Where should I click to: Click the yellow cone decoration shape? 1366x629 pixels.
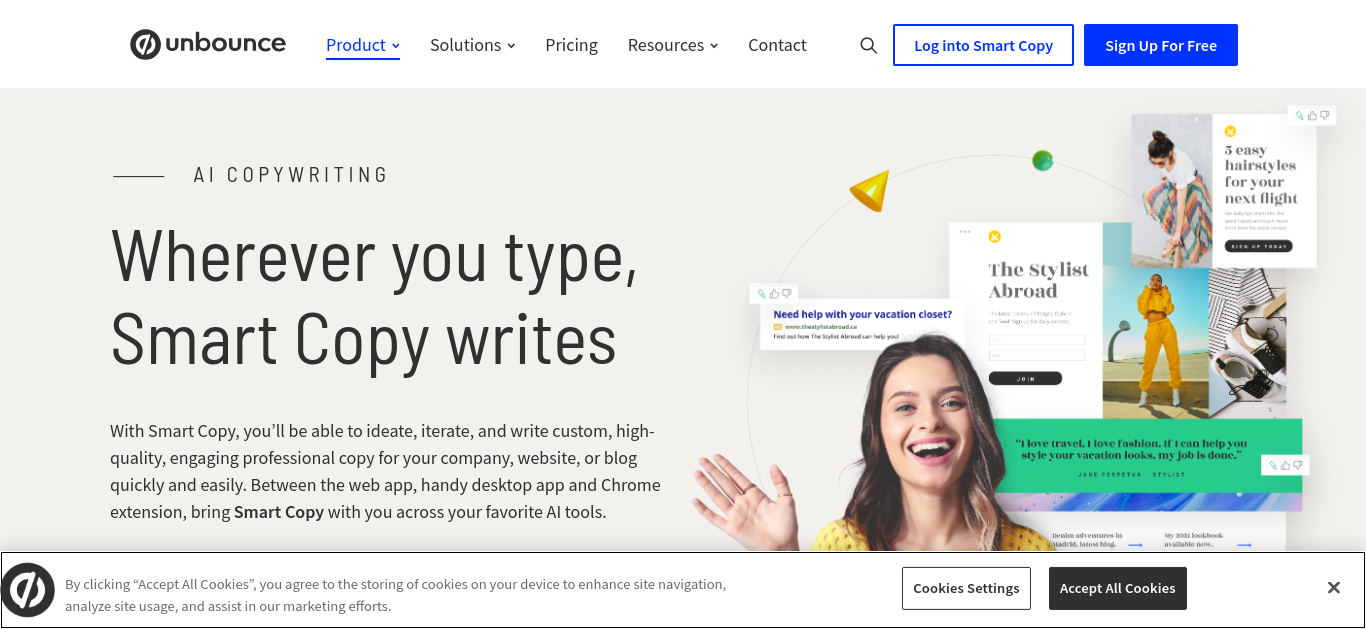click(x=871, y=190)
